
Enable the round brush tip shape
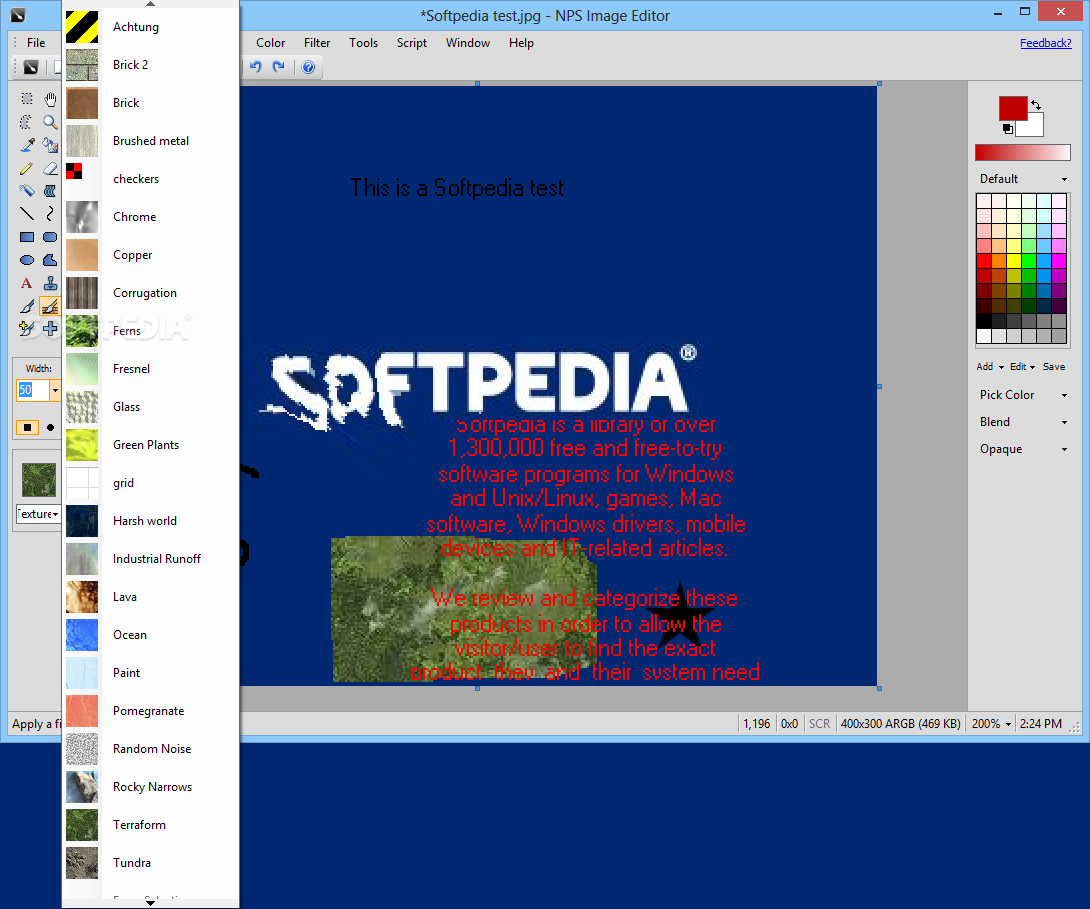50,427
